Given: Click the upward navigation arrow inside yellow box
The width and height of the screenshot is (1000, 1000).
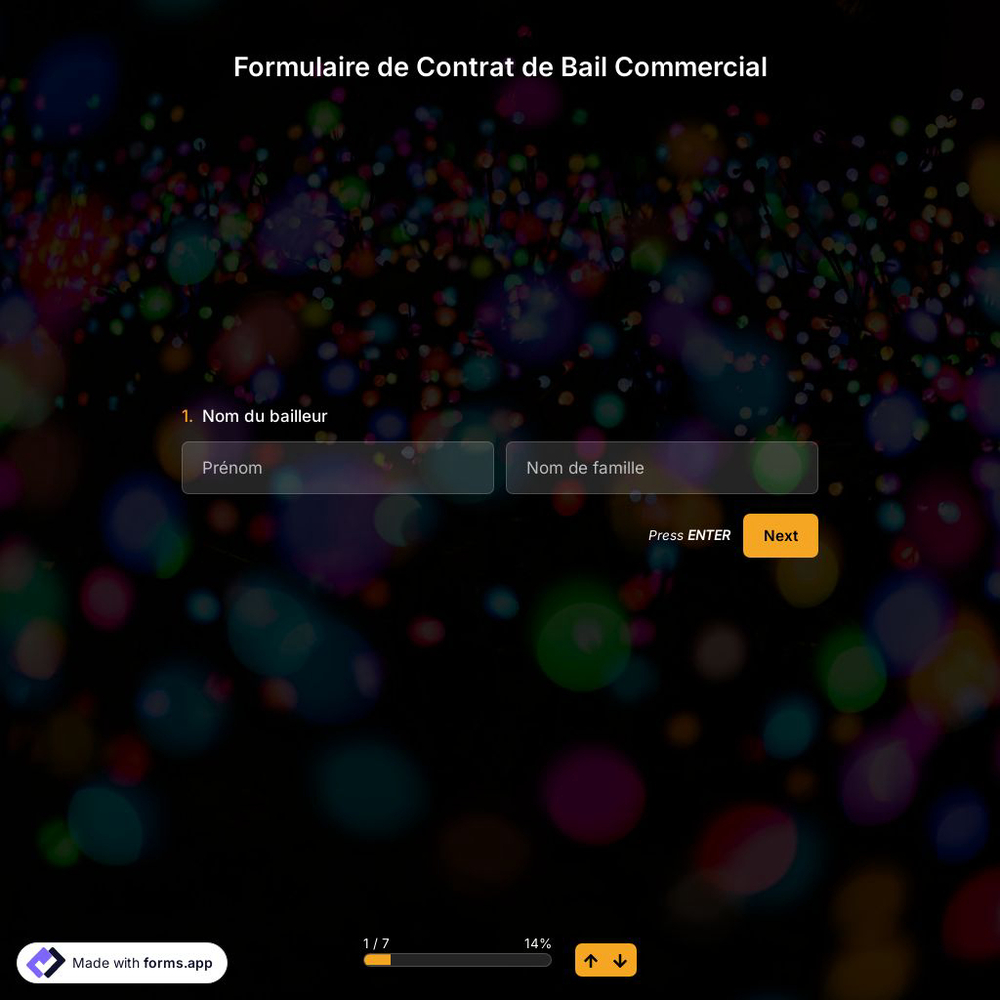Looking at the screenshot, I should tap(591, 960).
